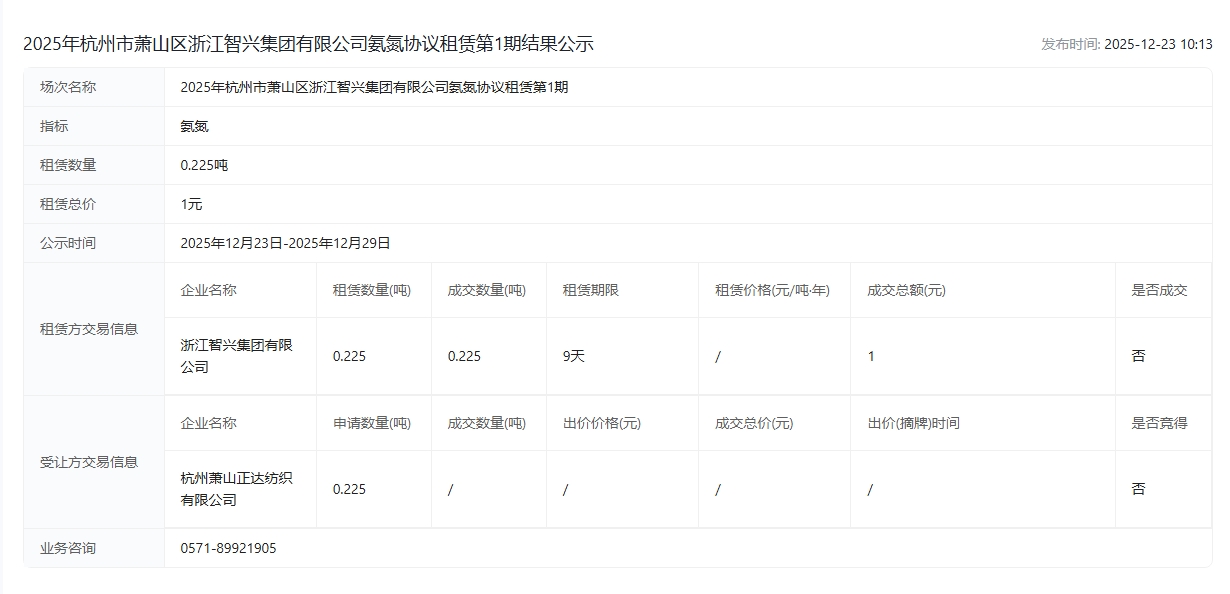Select the 9天 rental period cell
Screen dimensions: 1230x594
(x=573, y=356)
